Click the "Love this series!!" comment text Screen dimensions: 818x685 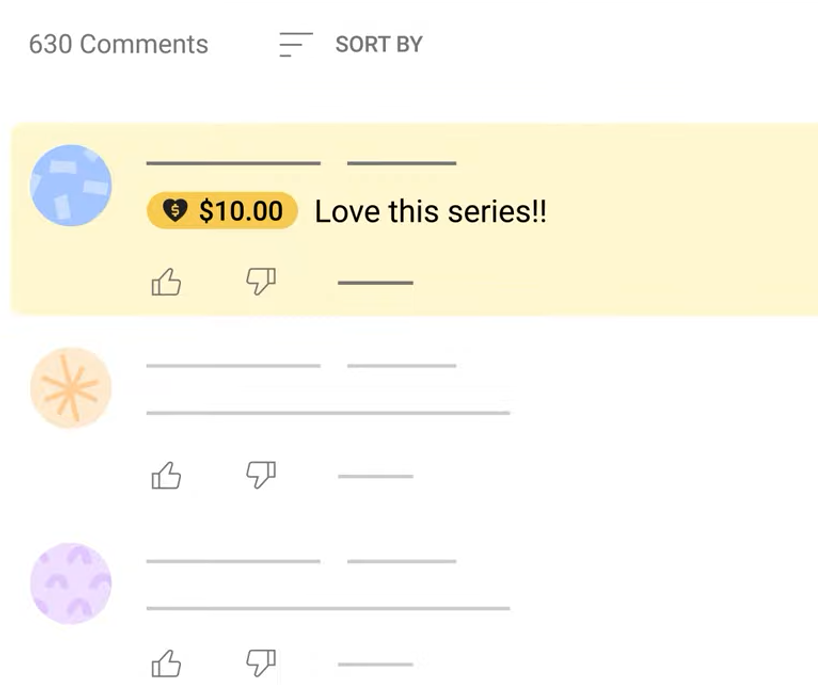click(x=431, y=212)
